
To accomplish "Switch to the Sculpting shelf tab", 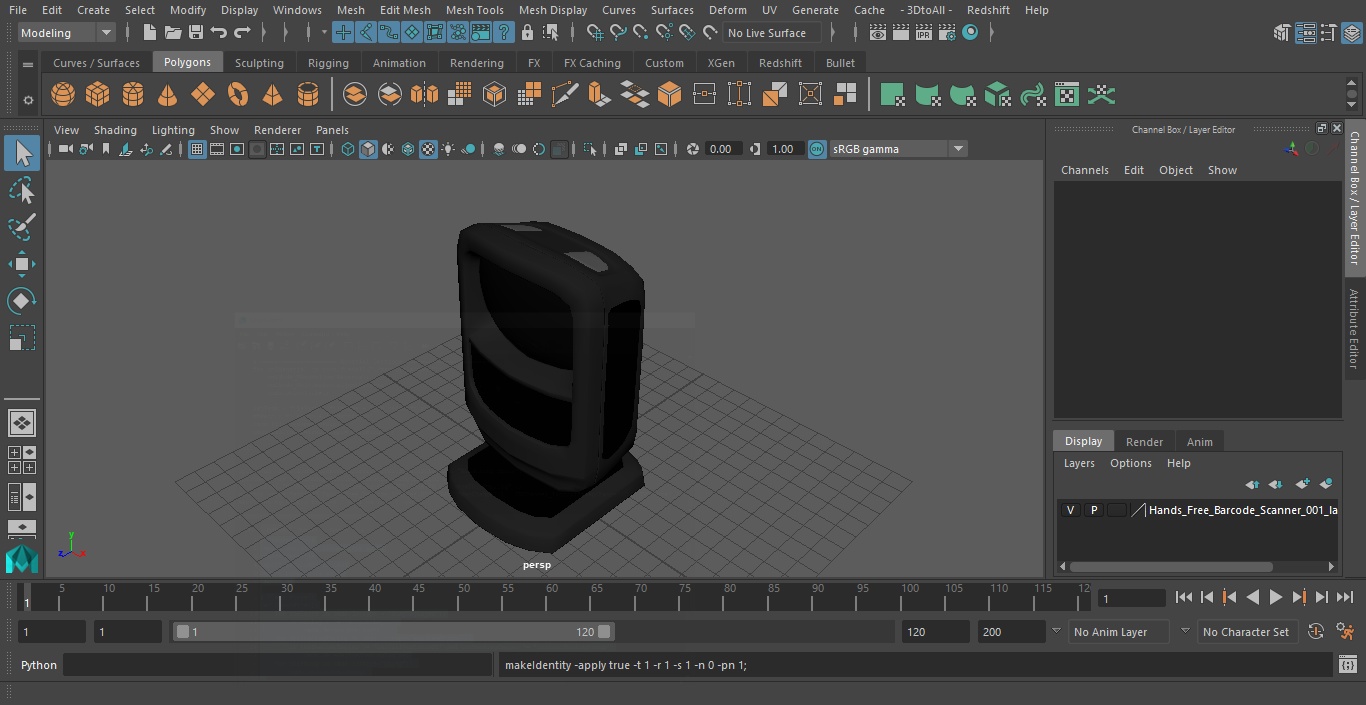I will pyautogui.click(x=259, y=62).
